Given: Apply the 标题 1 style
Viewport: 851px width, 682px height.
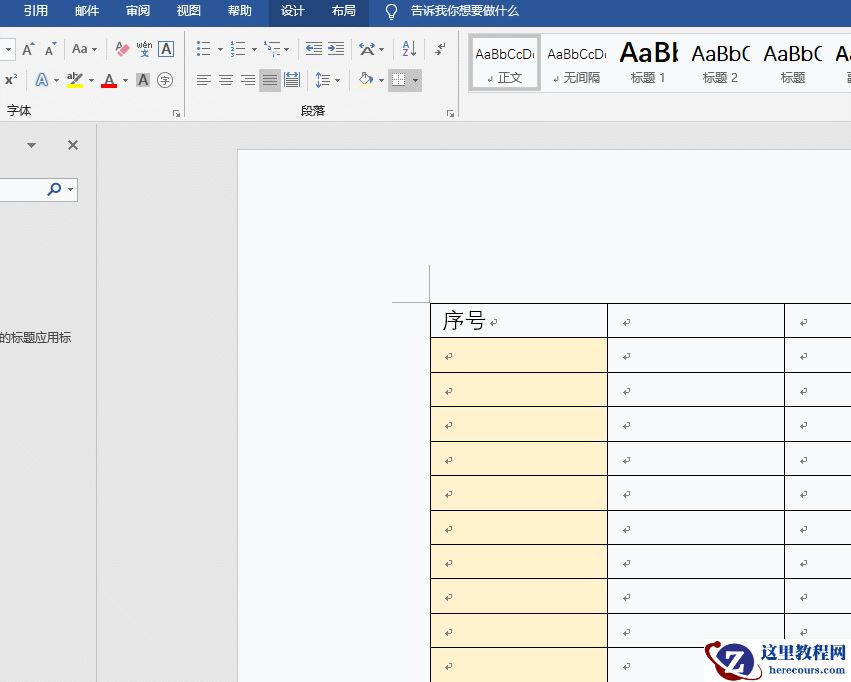Looking at the screenshot, I should click(648, 62).
